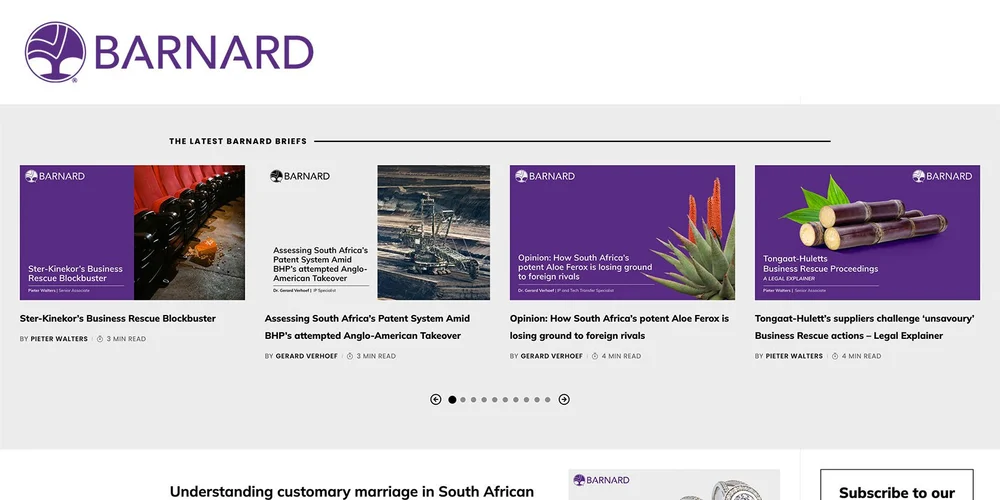Click black Barnard logo on Patent System thumbnail
1000x500 pixels.
click(x=300, y=176)
